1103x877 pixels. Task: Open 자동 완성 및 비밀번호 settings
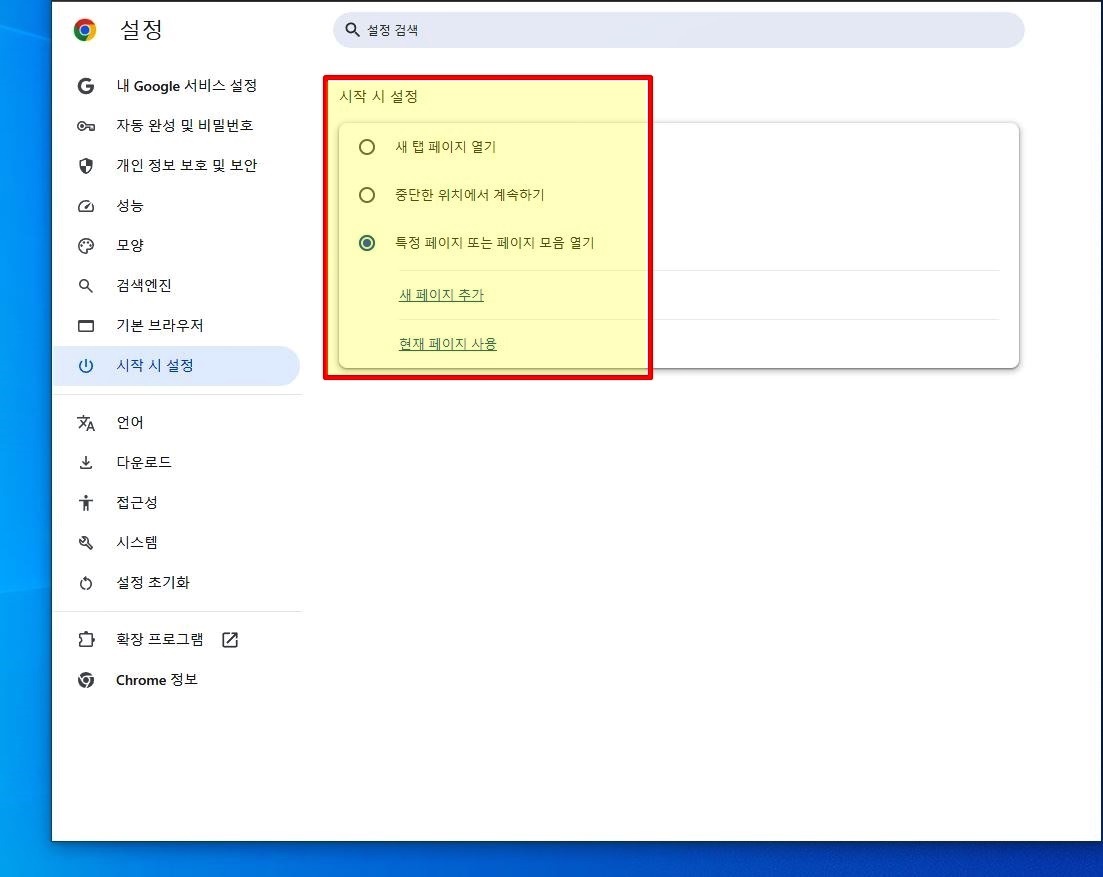(x=177, y=126)
